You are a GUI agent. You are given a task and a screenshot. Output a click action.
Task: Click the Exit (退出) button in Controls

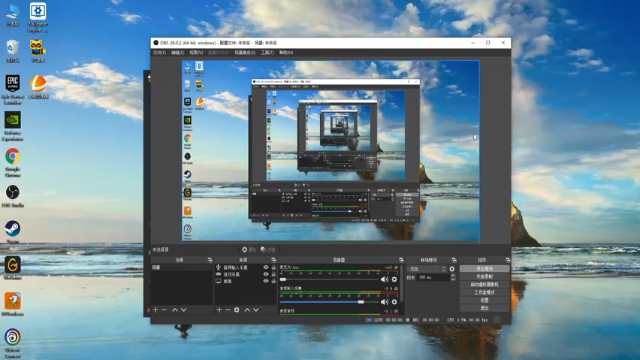[484, 308]
